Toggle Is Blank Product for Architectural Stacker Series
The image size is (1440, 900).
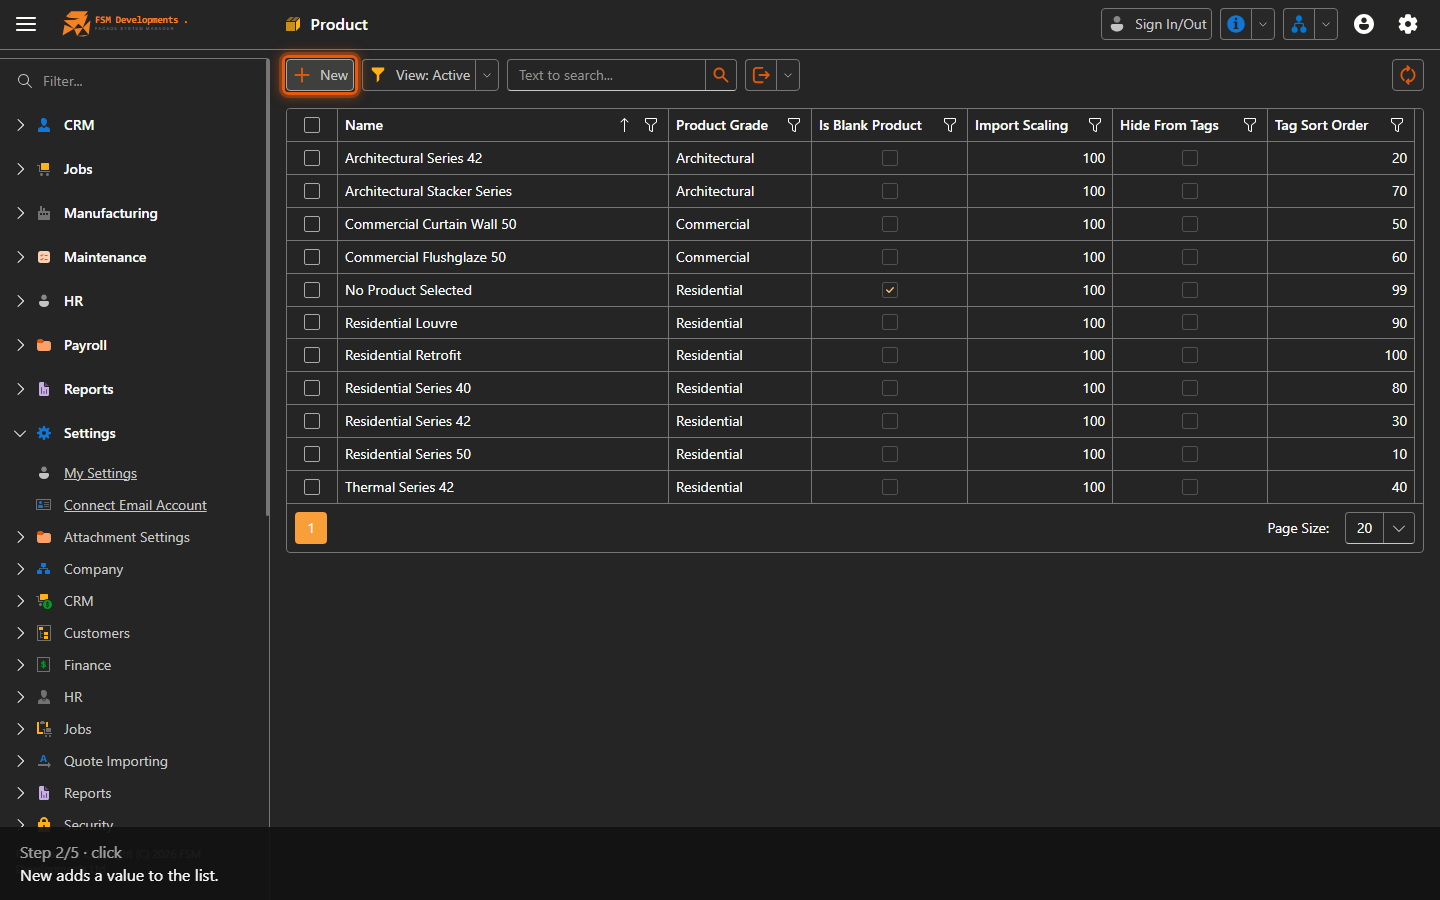[890, 191]
